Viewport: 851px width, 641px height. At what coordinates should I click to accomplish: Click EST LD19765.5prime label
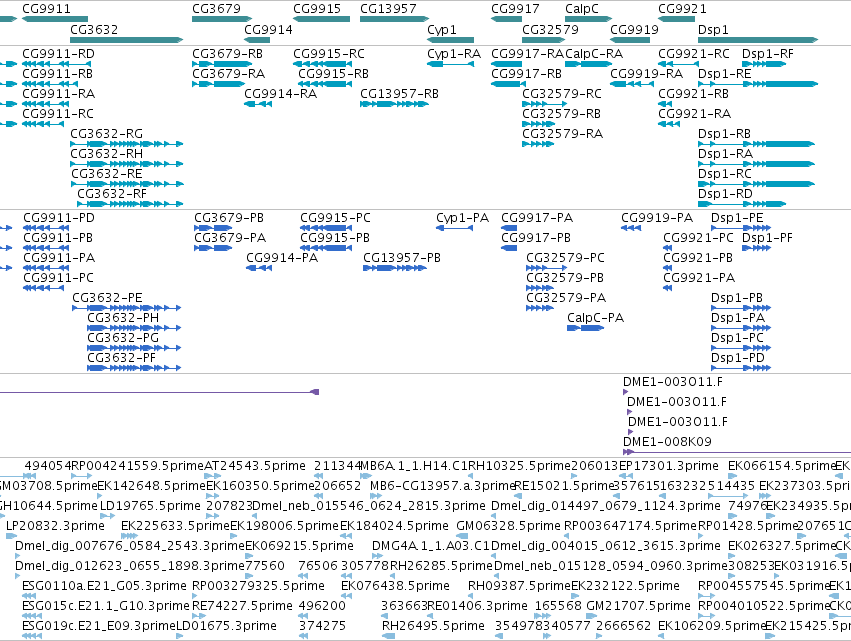coord(150,505)
